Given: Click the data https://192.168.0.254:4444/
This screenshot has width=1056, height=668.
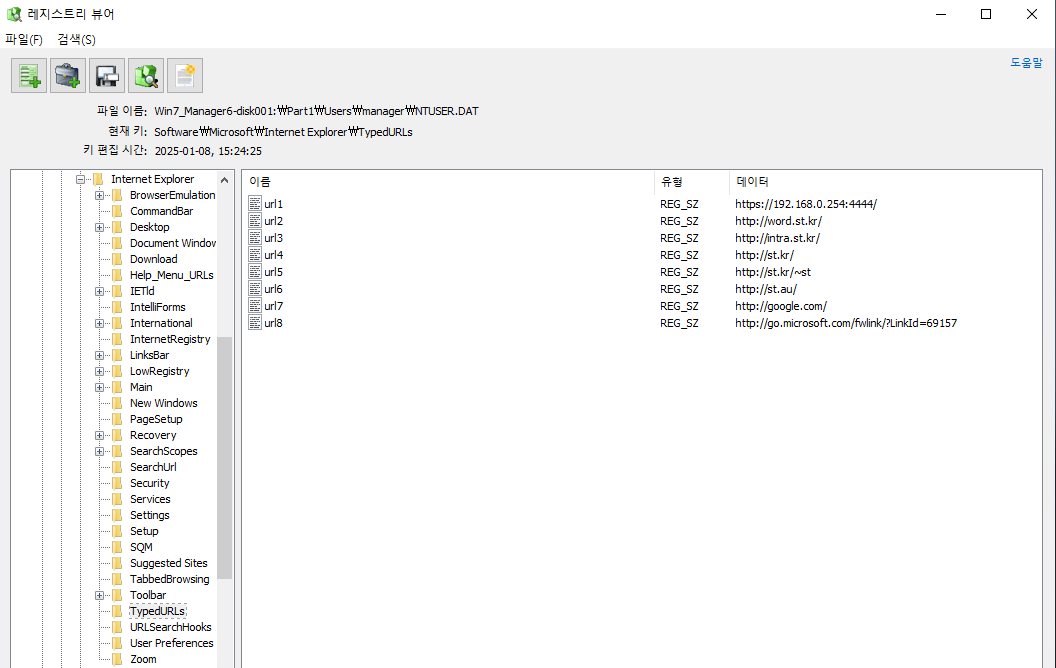Looking at the screenshot, I should click(x=806, y=203).
